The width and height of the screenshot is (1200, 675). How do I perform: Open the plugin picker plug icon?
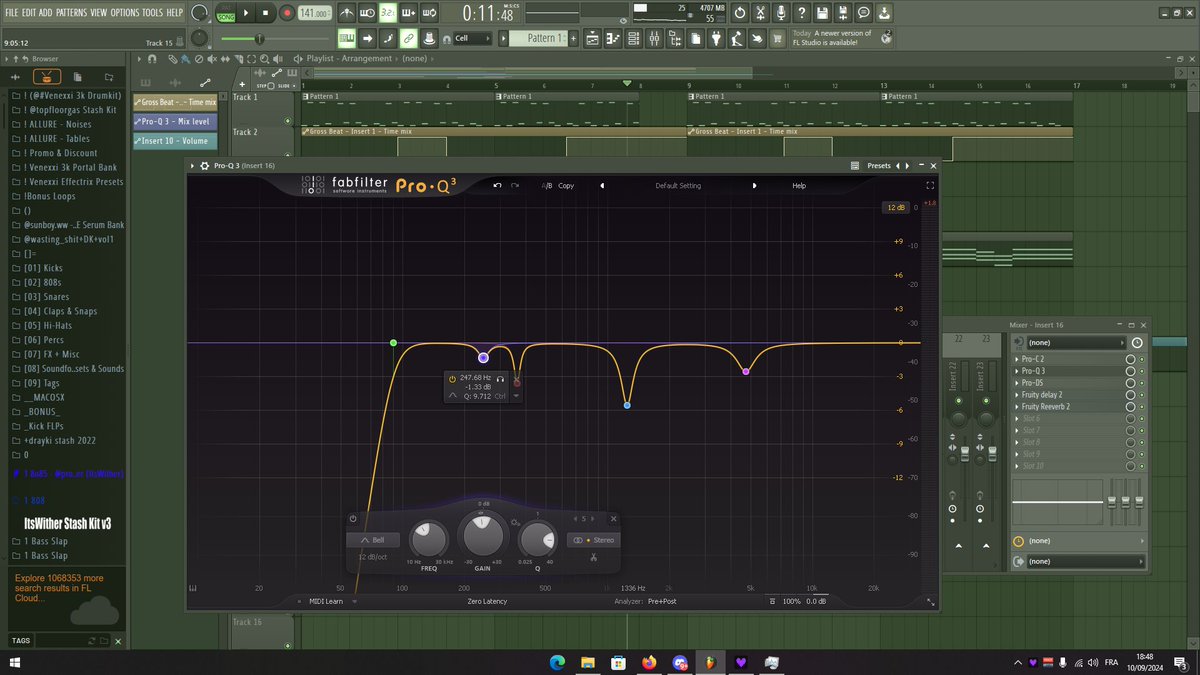[x=717, y=38]
